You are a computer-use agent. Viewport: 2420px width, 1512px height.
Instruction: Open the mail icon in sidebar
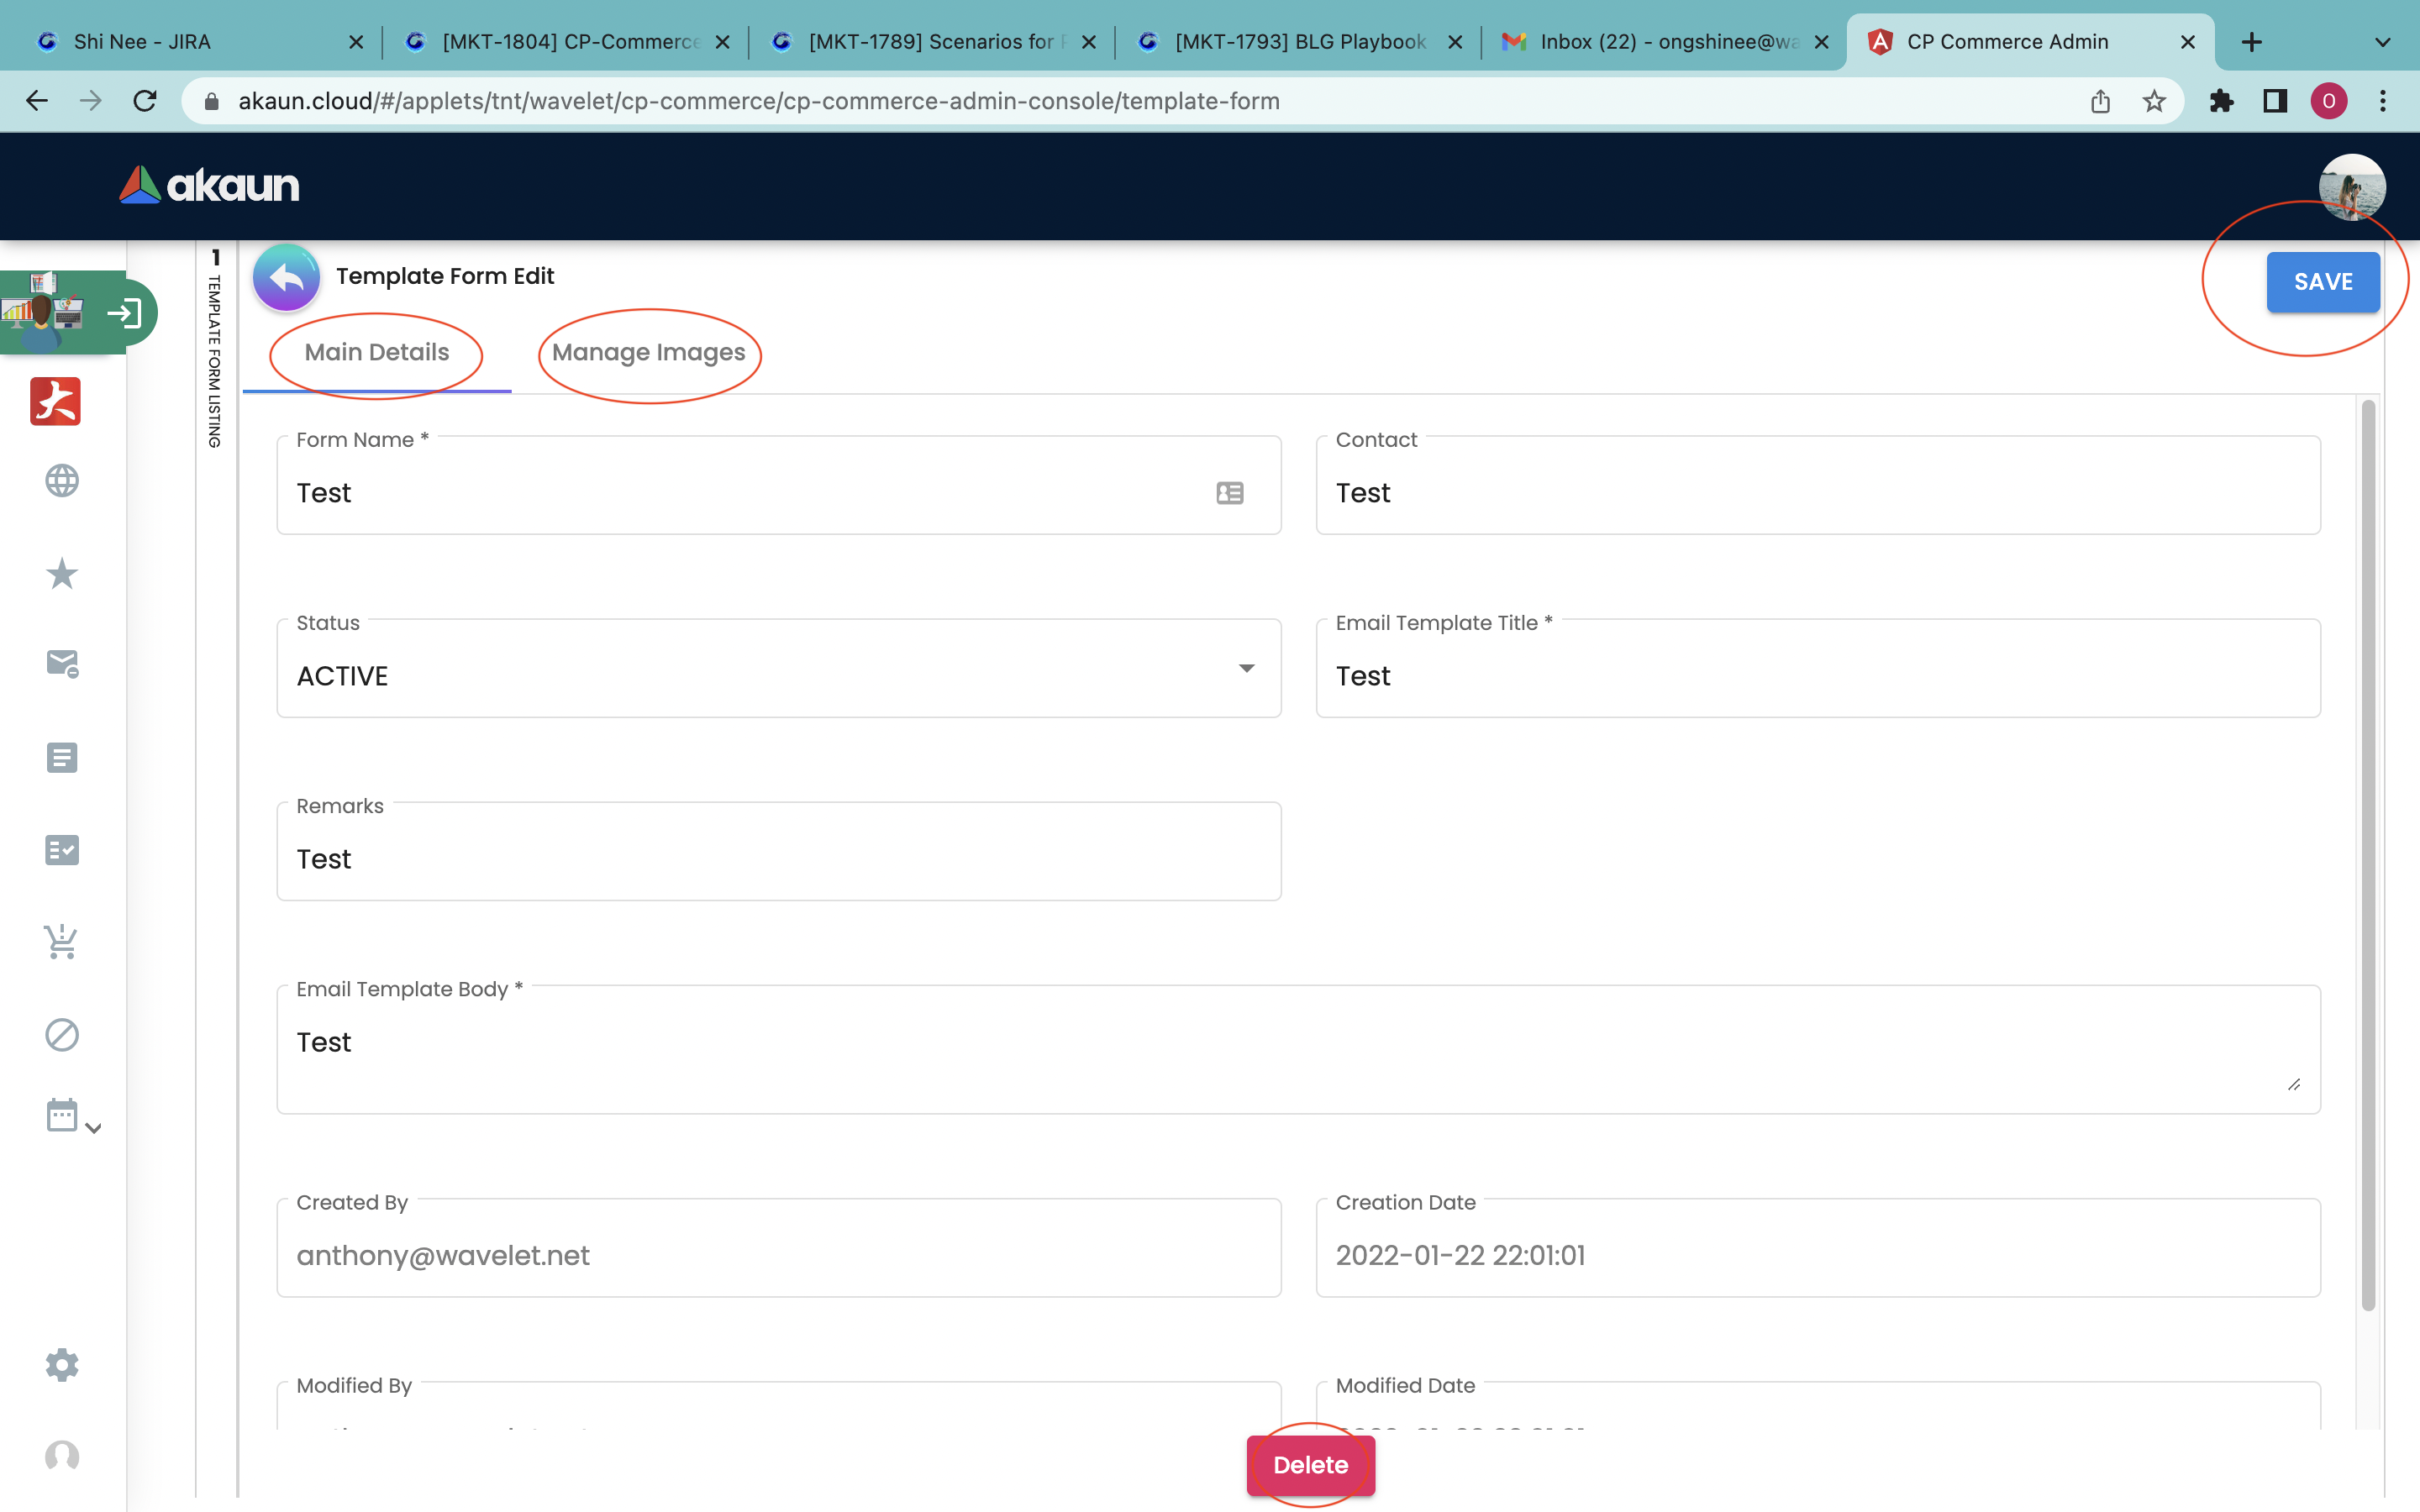(62, 663)
